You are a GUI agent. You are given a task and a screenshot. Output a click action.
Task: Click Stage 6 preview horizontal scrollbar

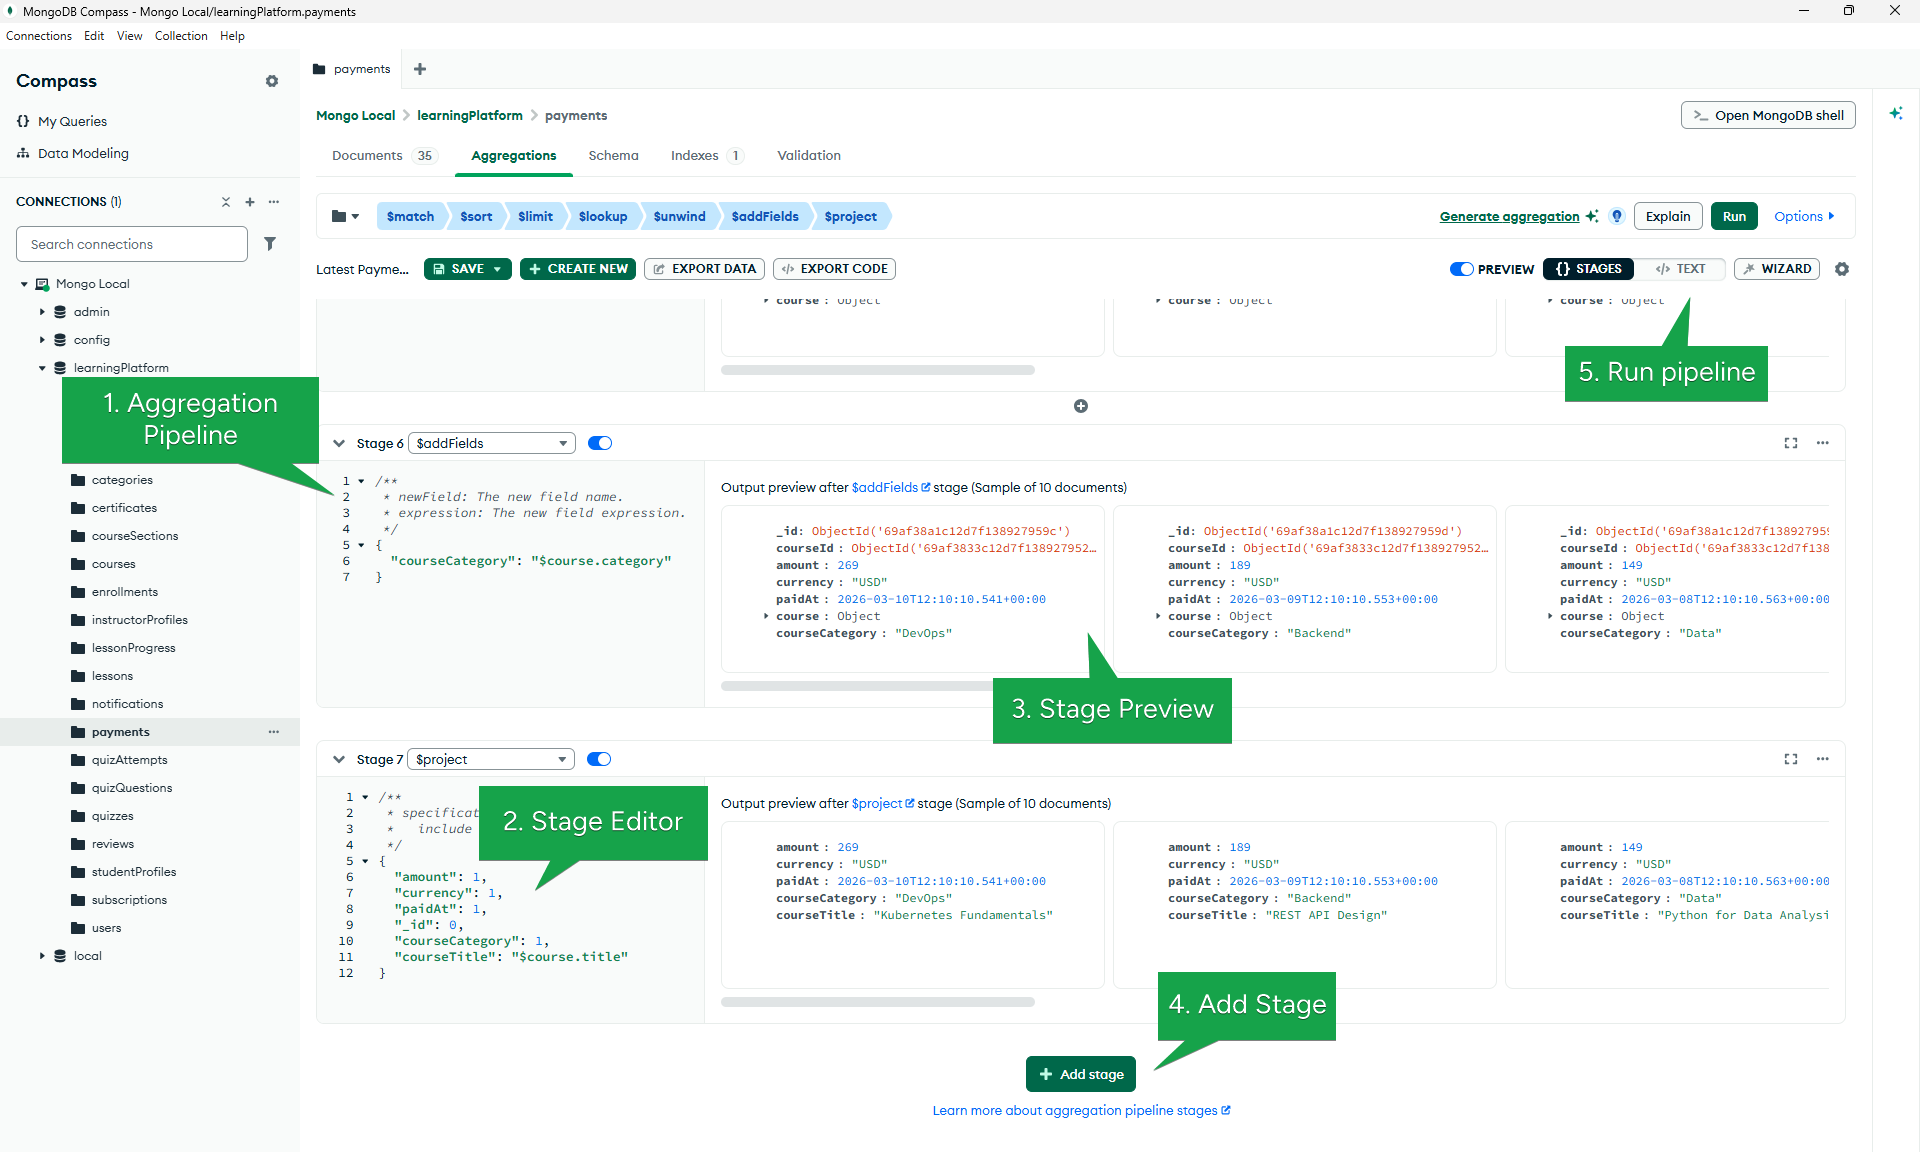coord(857,686)
